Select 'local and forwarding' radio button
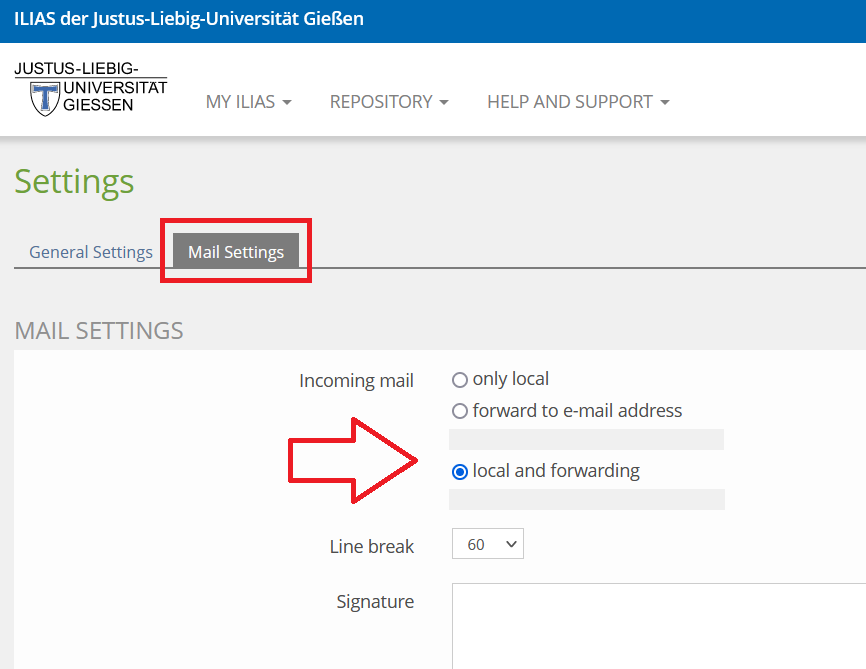The width and height of the screenshot is (866, 669). (x=460, y=471)
